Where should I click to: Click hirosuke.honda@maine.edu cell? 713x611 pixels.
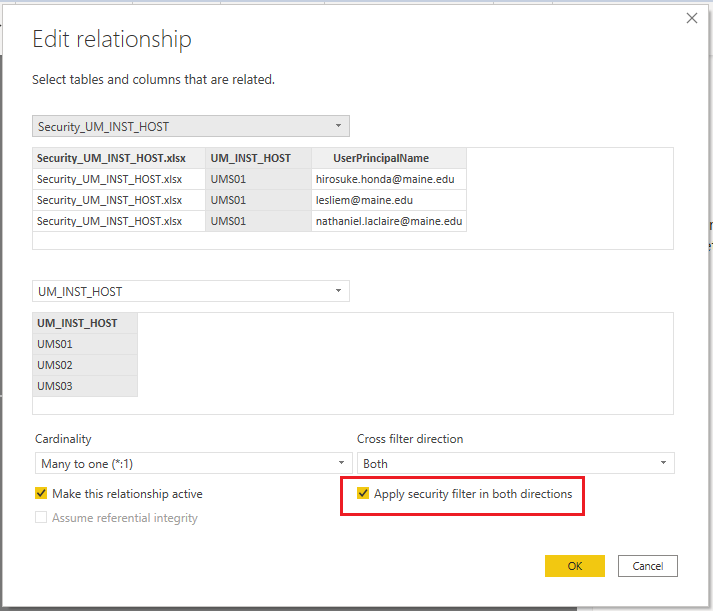pyautogui.click(x=389, y=179)
